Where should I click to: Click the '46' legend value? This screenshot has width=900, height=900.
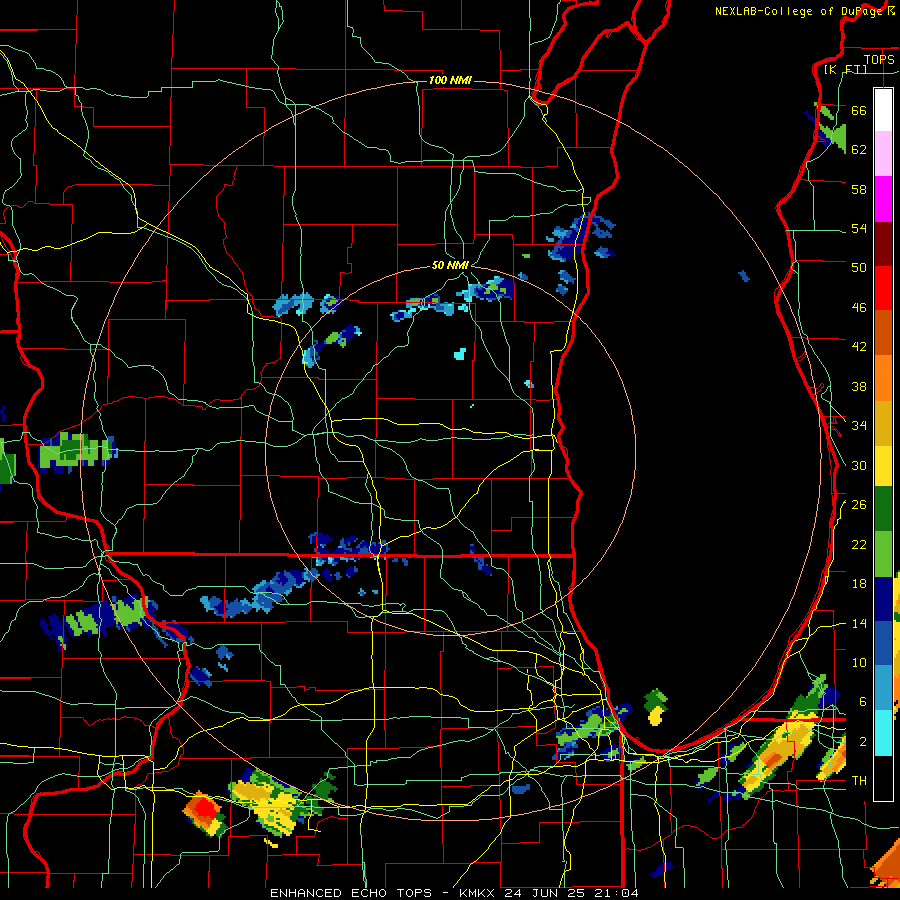(x=859, y=308)
